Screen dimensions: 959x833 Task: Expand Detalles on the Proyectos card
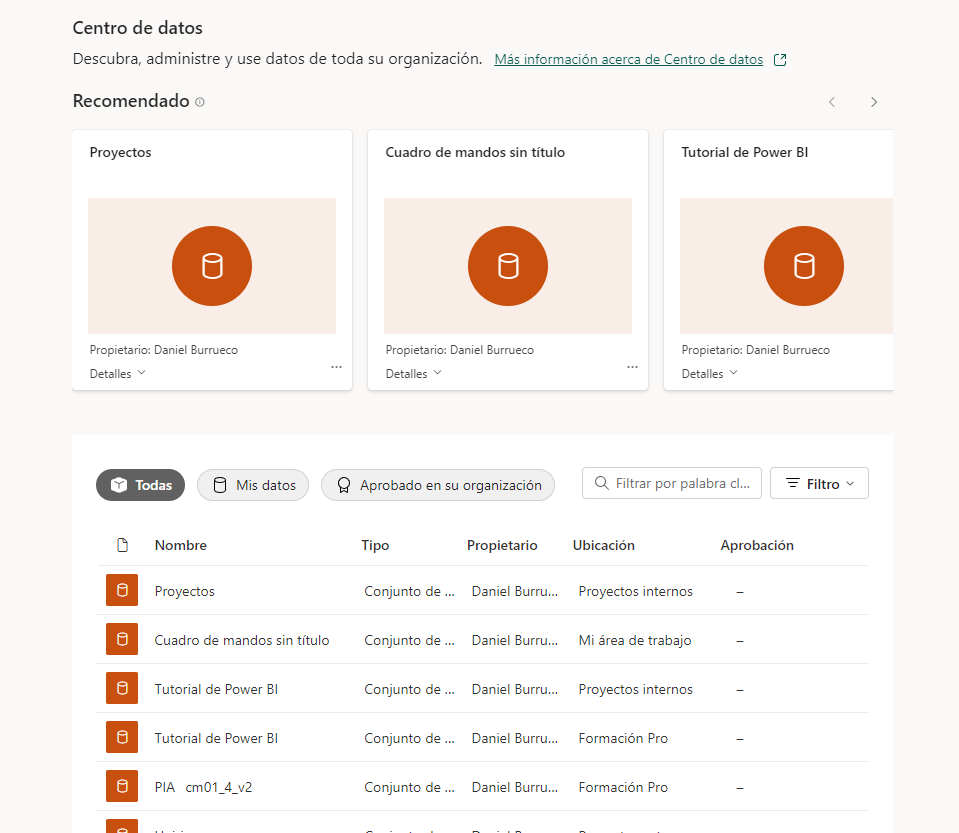click(118, 373)
